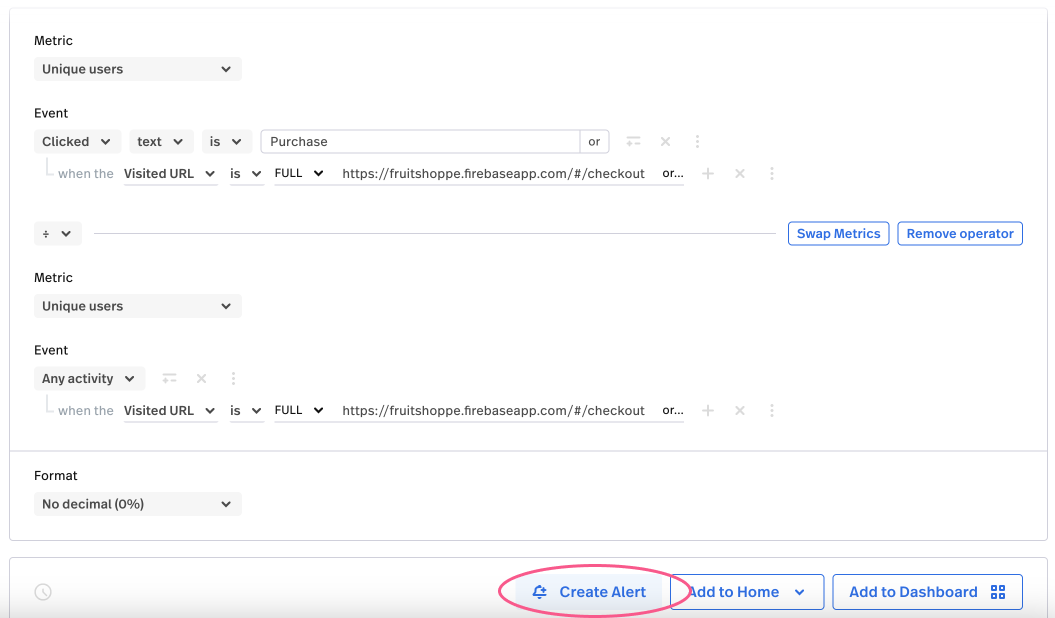Add another condition with the plus icon
1055x618 pixels.
[x=708, y=173]
